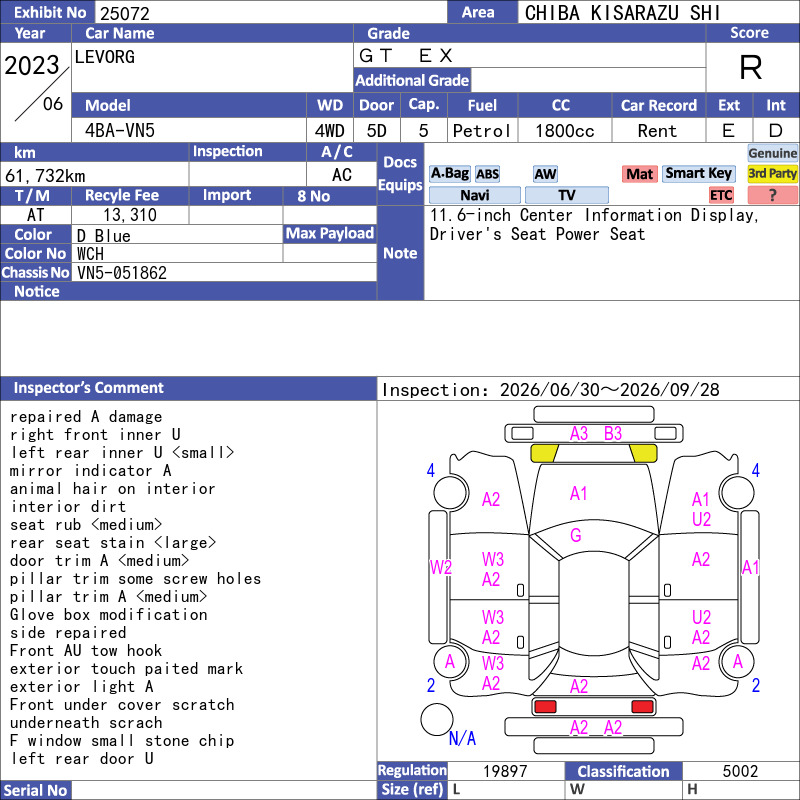Click the G mark on the windshield
This screenshot has width=800, height=800.
pyautogui.click(x=576, y=535)
